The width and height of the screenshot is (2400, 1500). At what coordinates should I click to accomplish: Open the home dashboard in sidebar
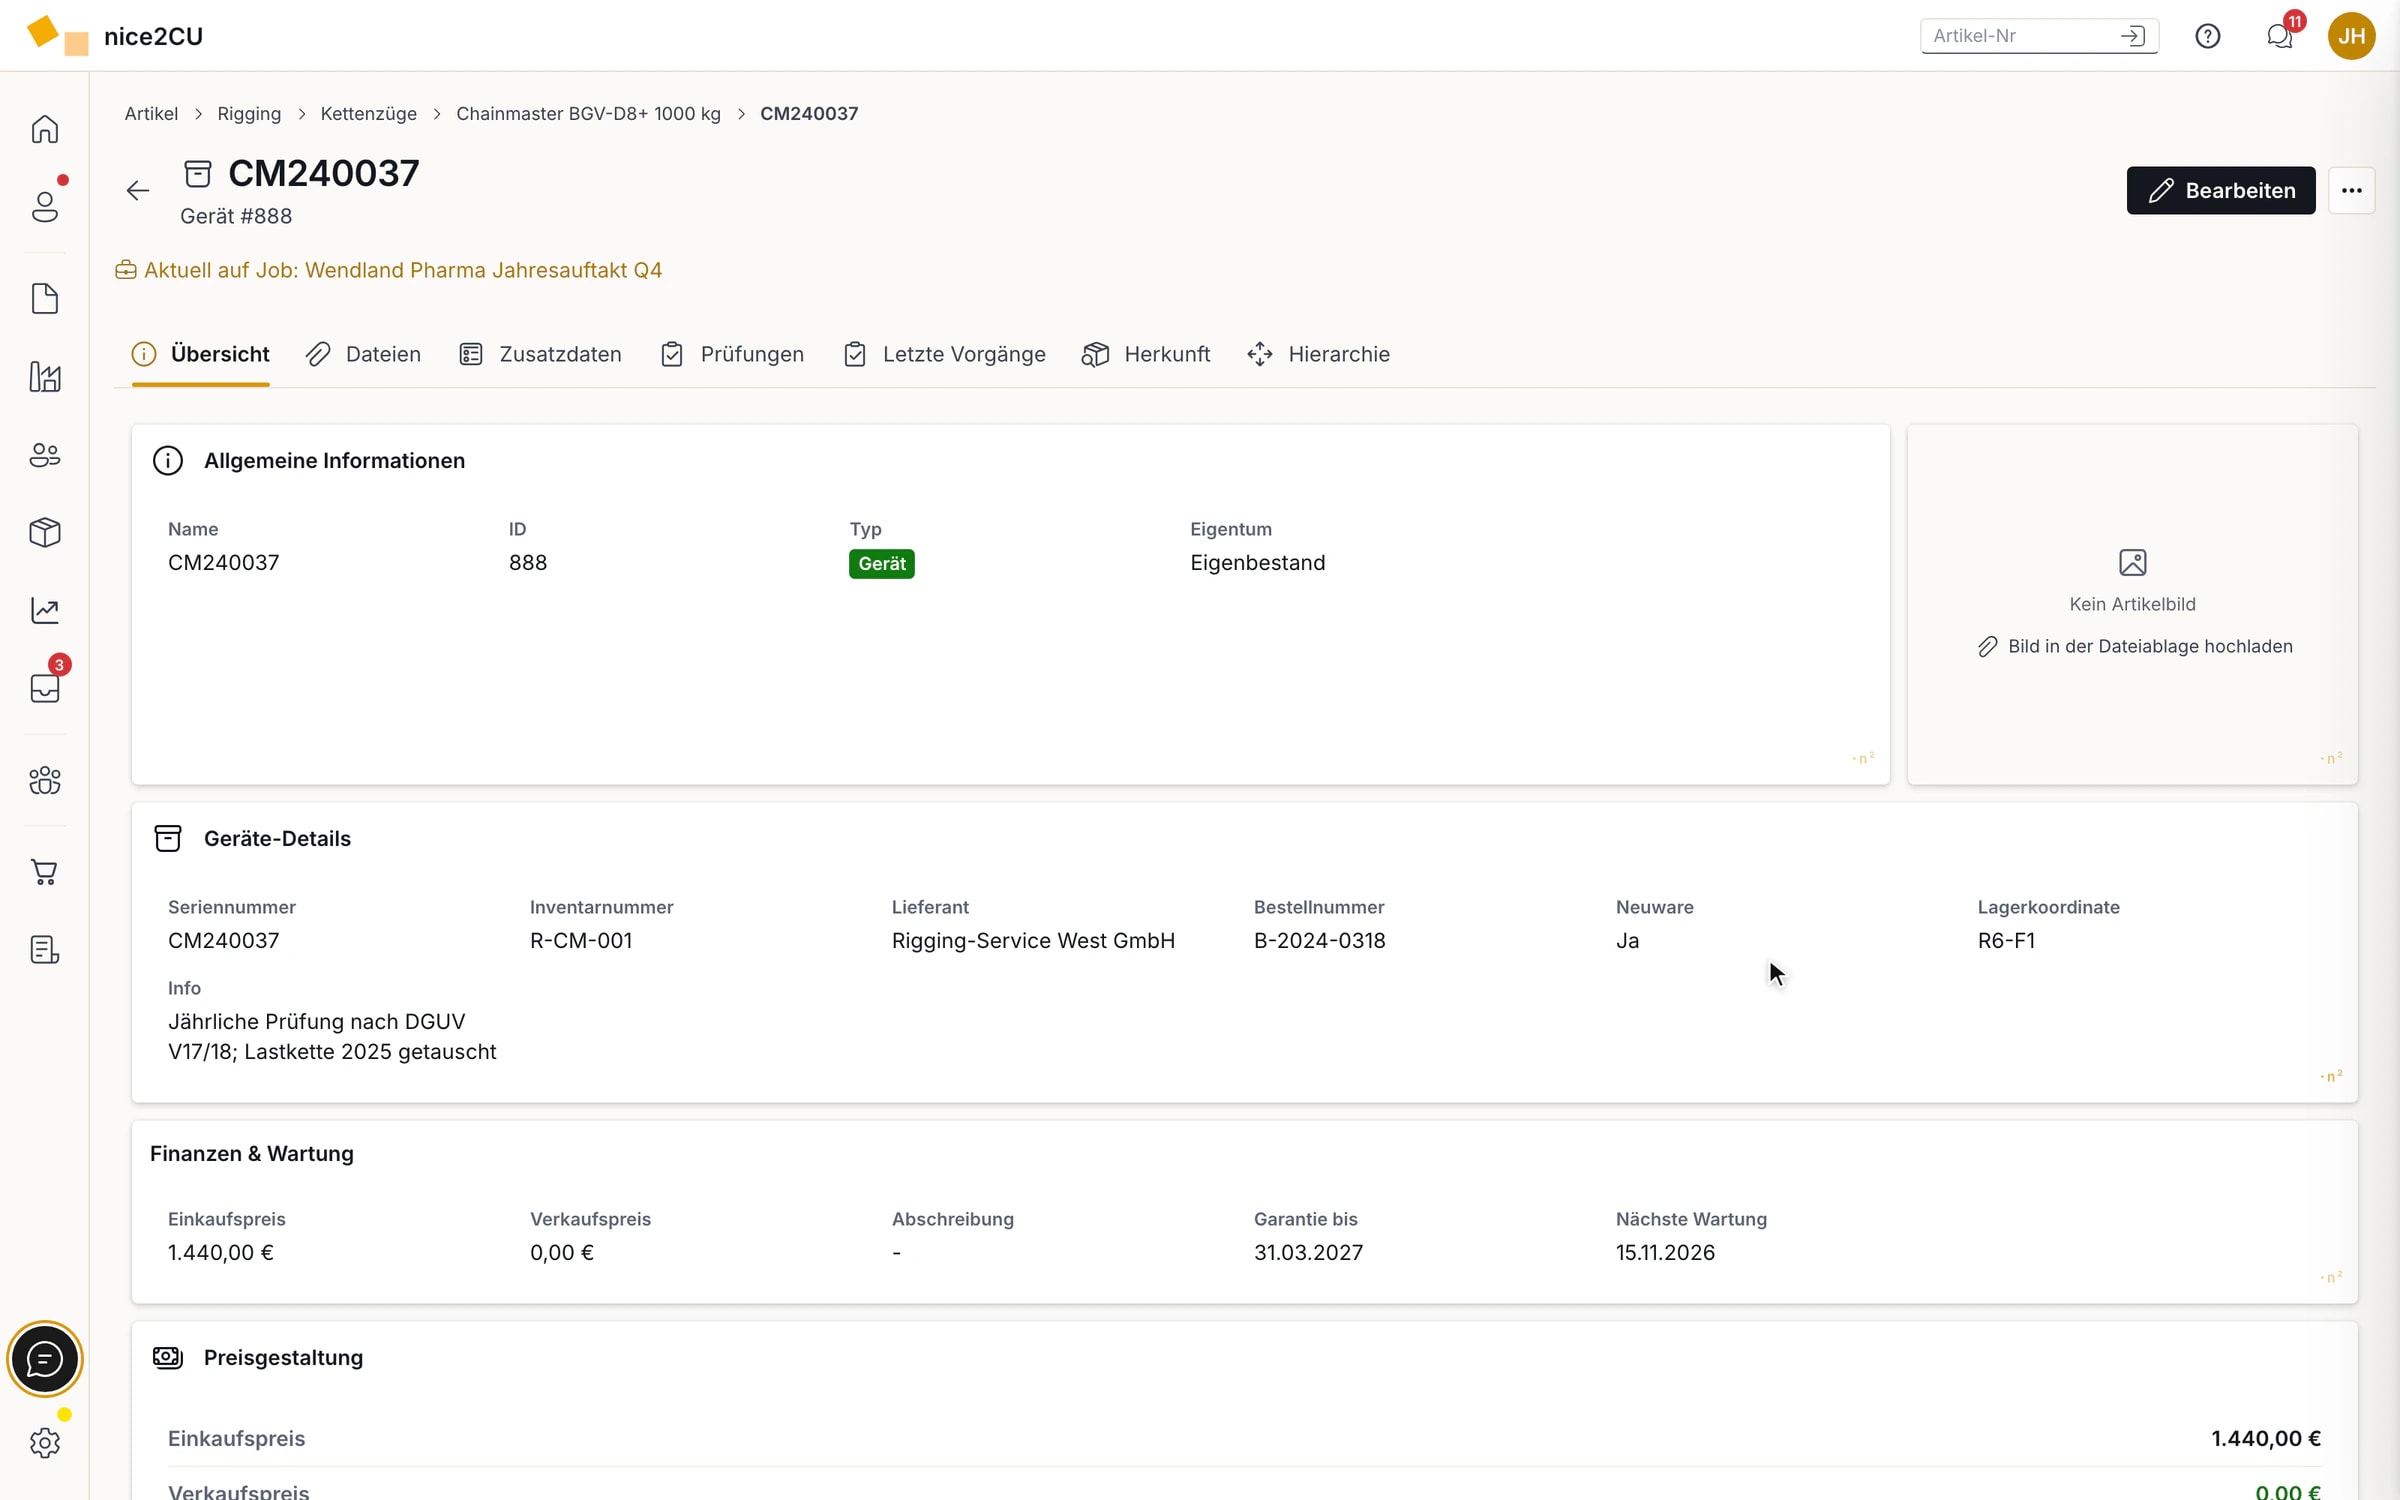(x=45, y=129)
